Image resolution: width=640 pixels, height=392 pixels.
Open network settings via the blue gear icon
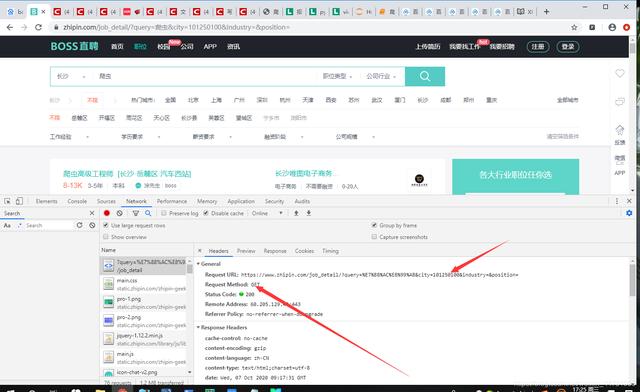[x=629, y=213]
